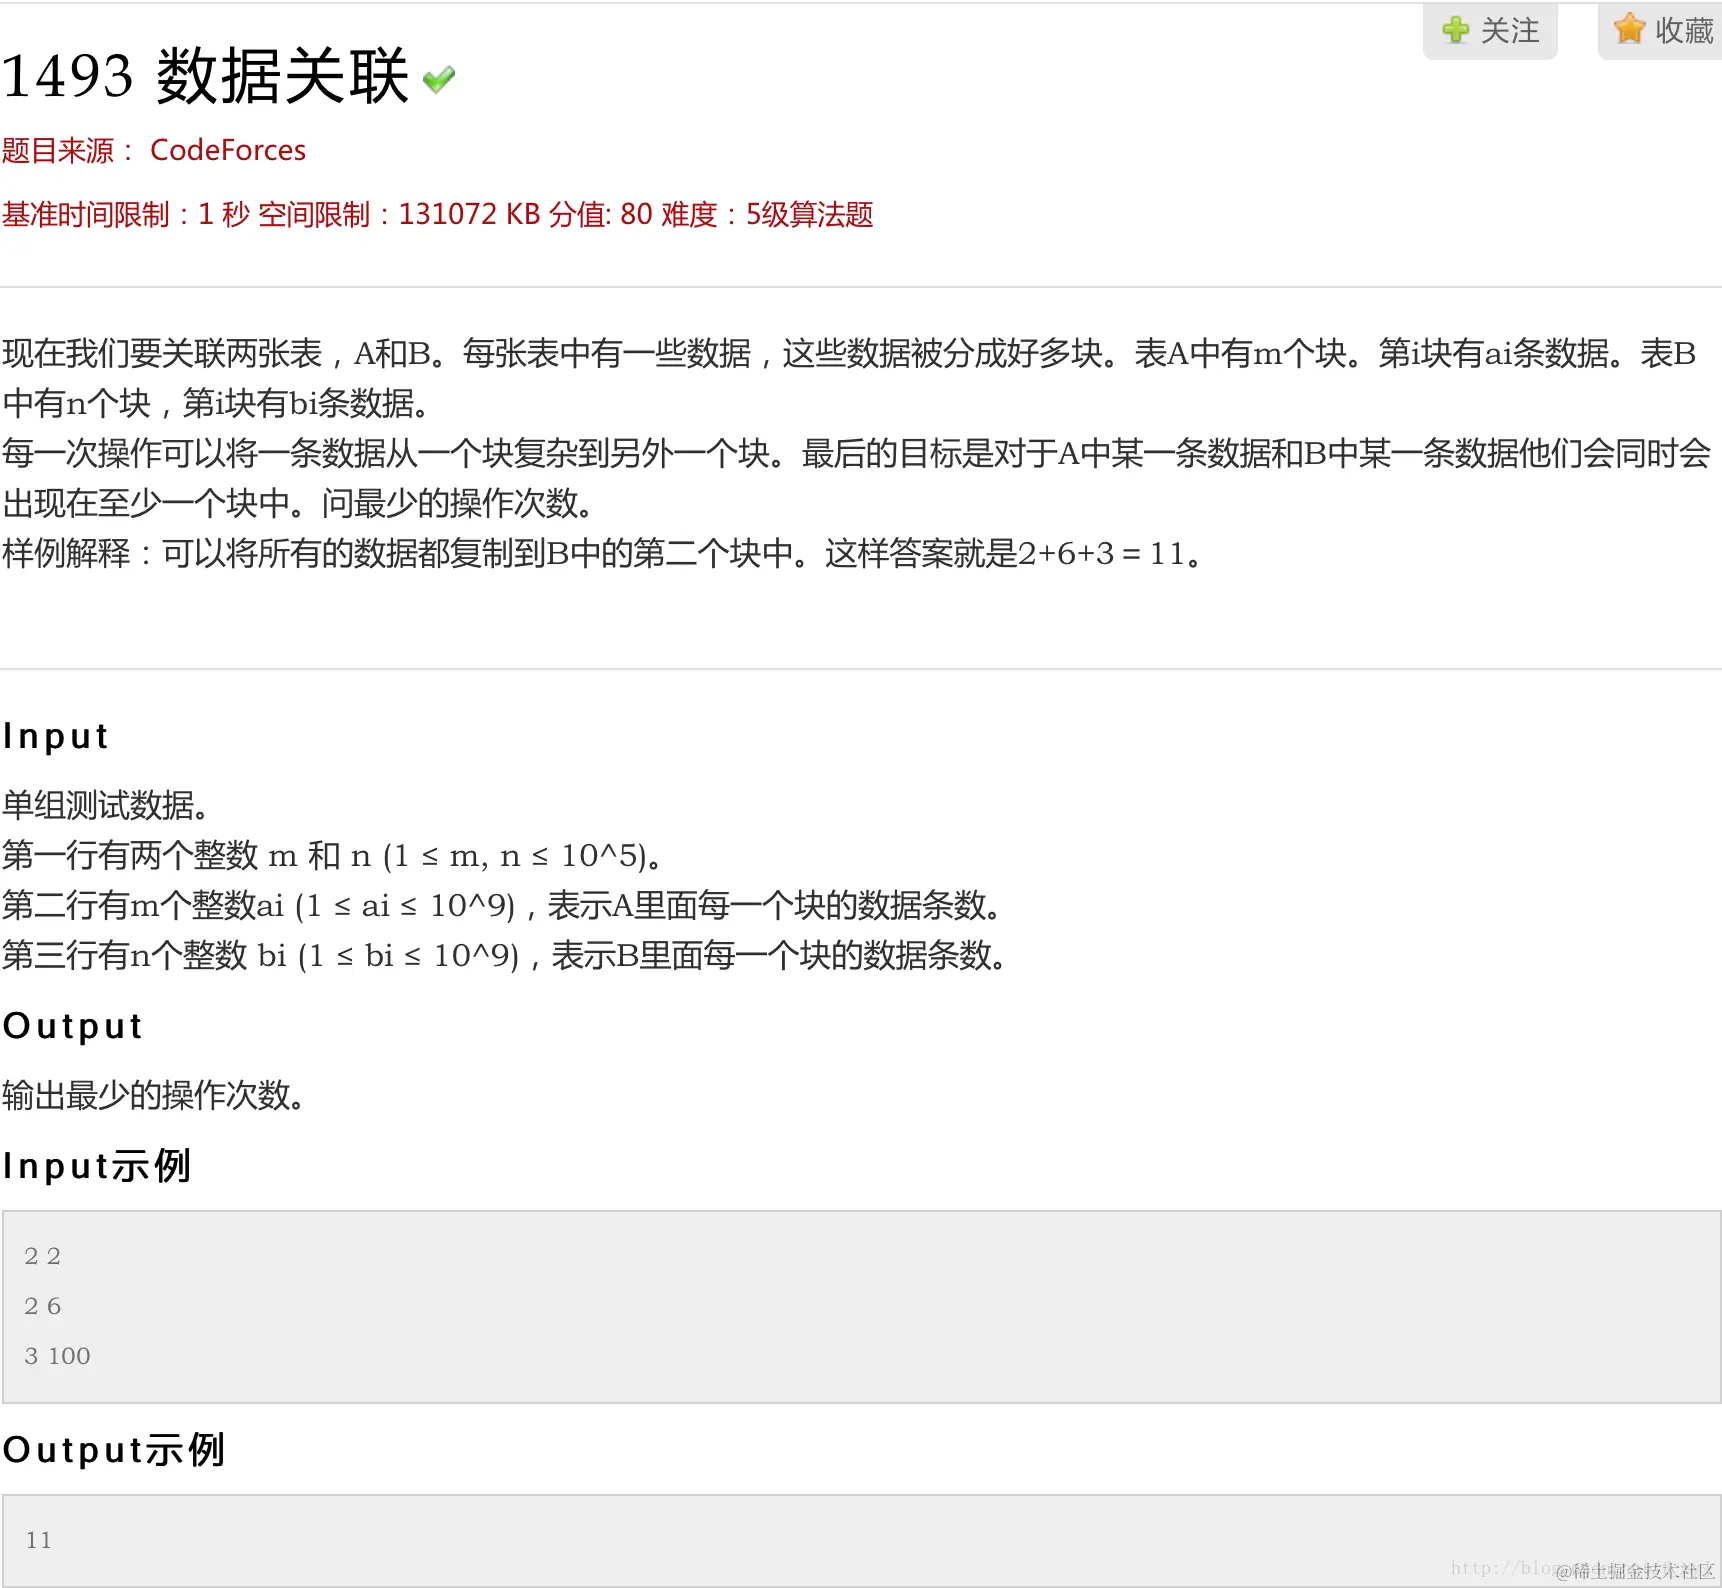Click the line 单组测试数据。
Viewport: 1722px width, 1588px height.
pos(106,805)
